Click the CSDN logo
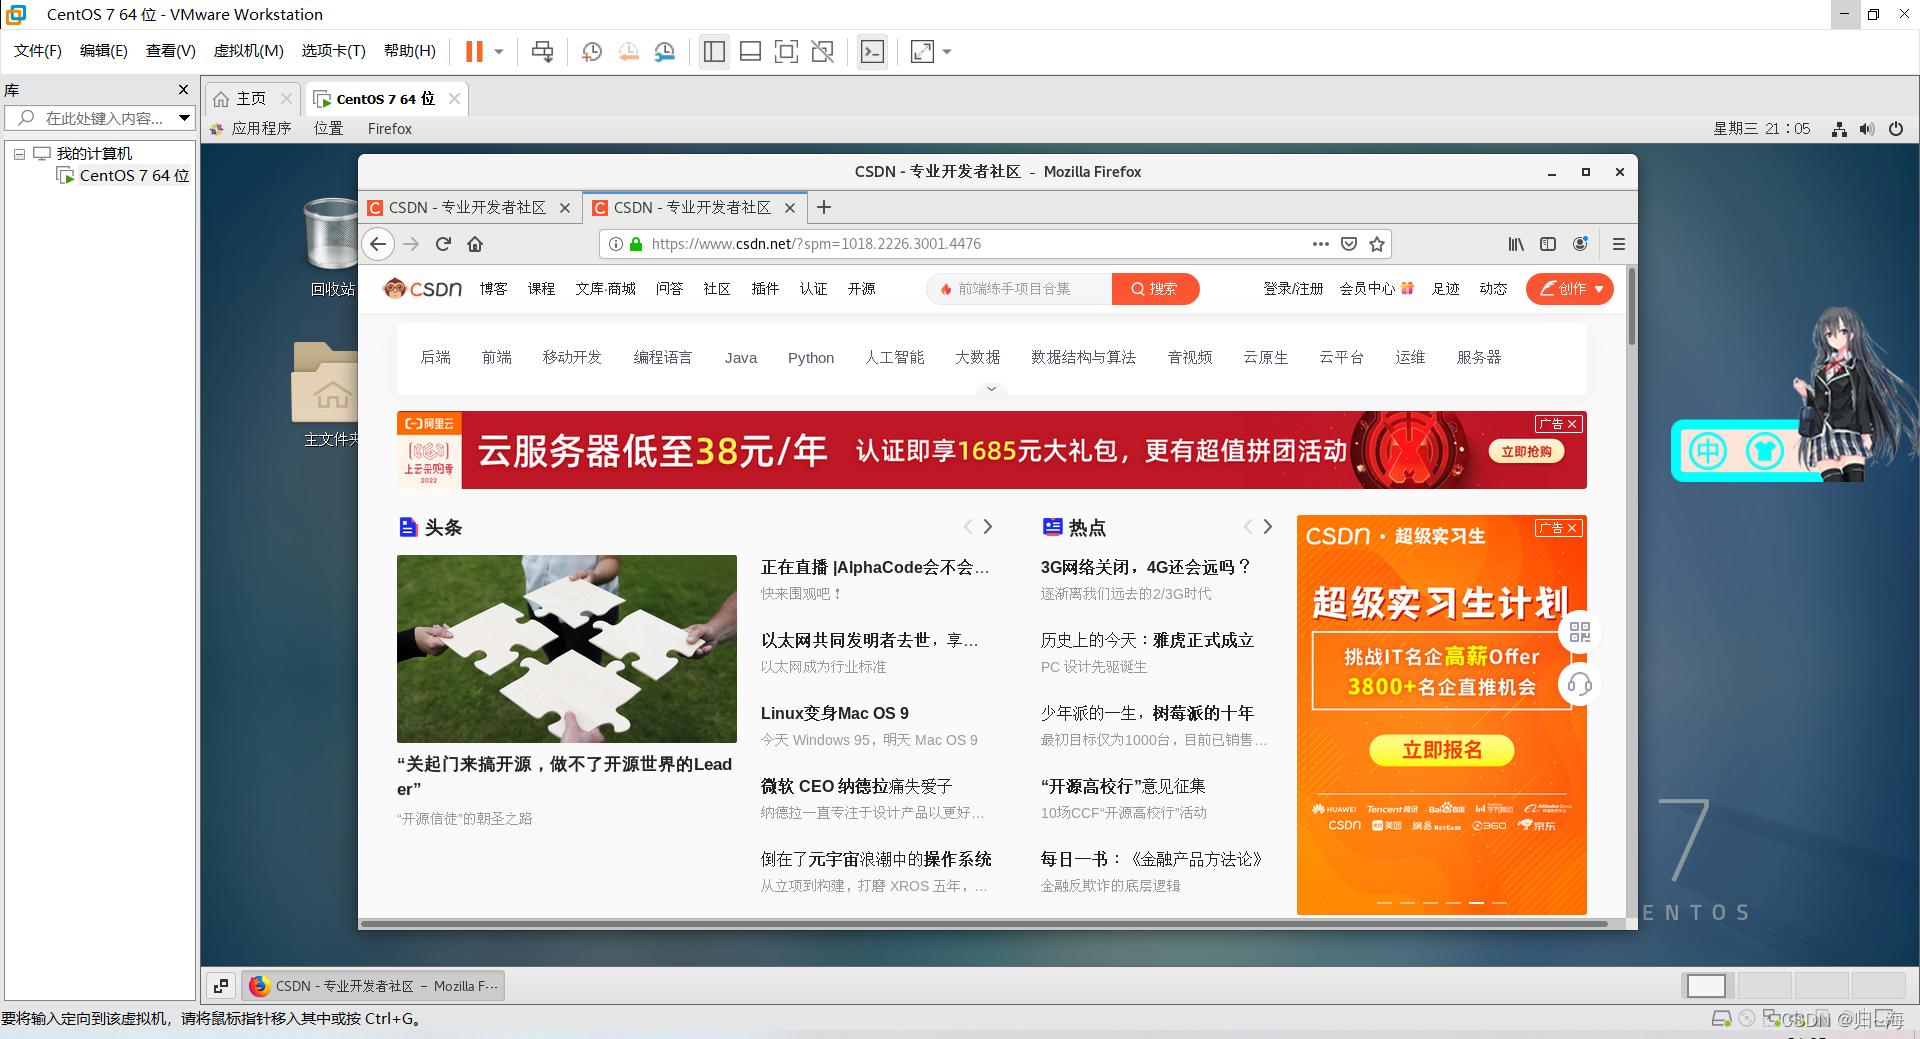This screenshot has height=1039, width=1920. 422,289
